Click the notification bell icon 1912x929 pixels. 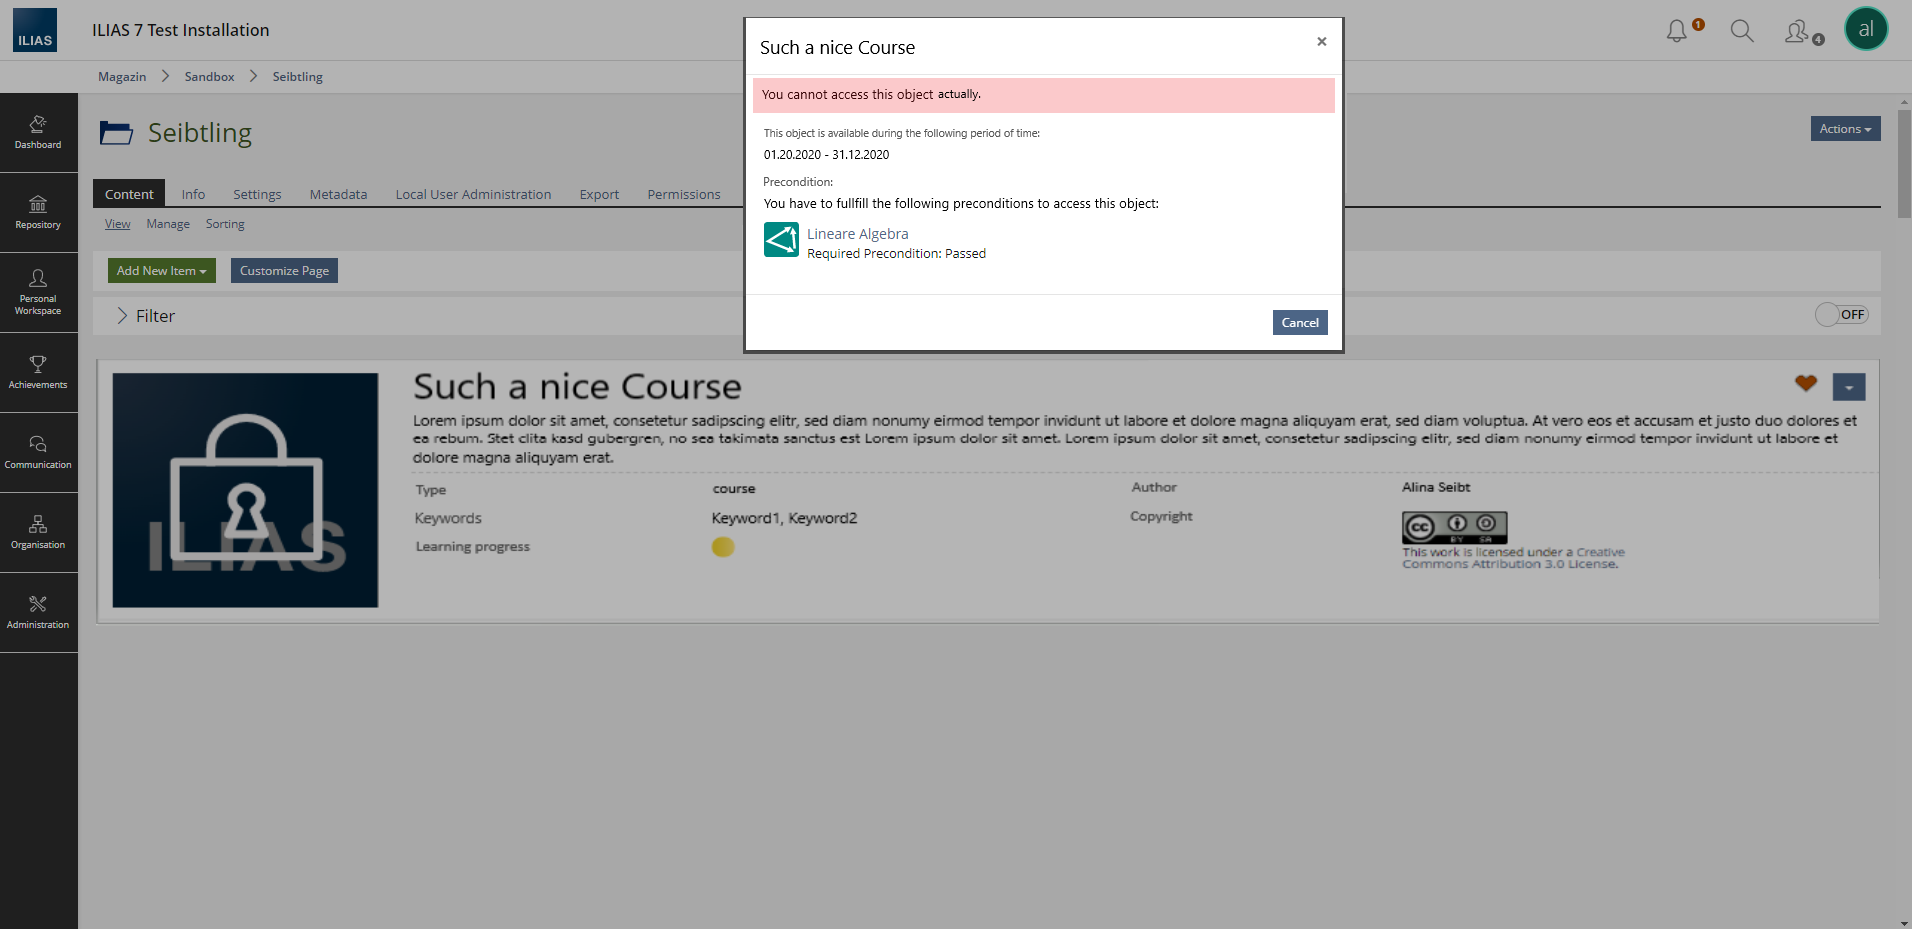point(1677,32)
